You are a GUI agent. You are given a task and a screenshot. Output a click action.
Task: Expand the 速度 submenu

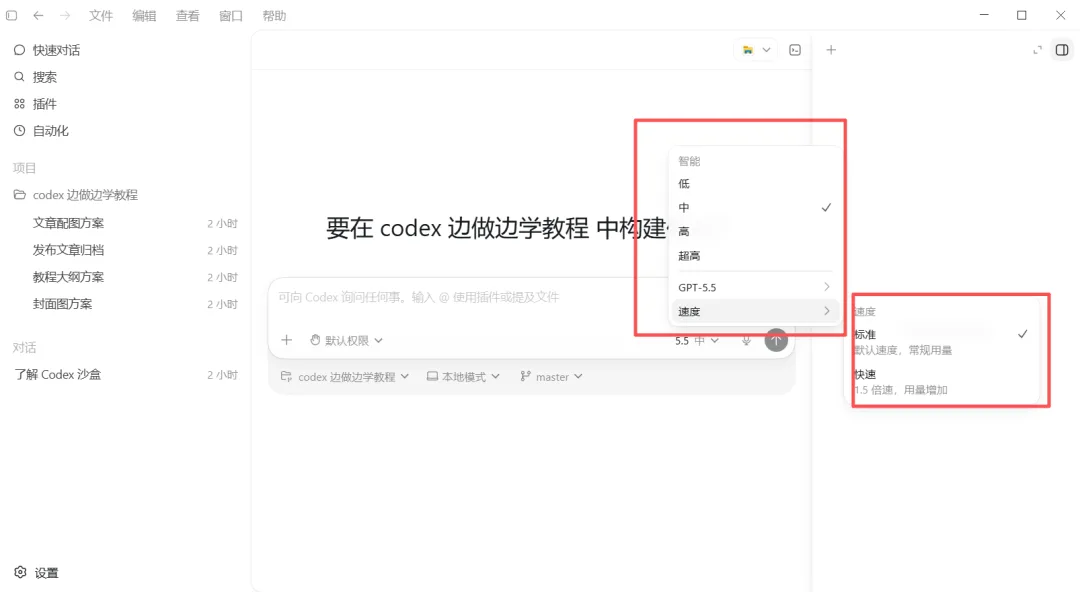[x=755, y=312]
